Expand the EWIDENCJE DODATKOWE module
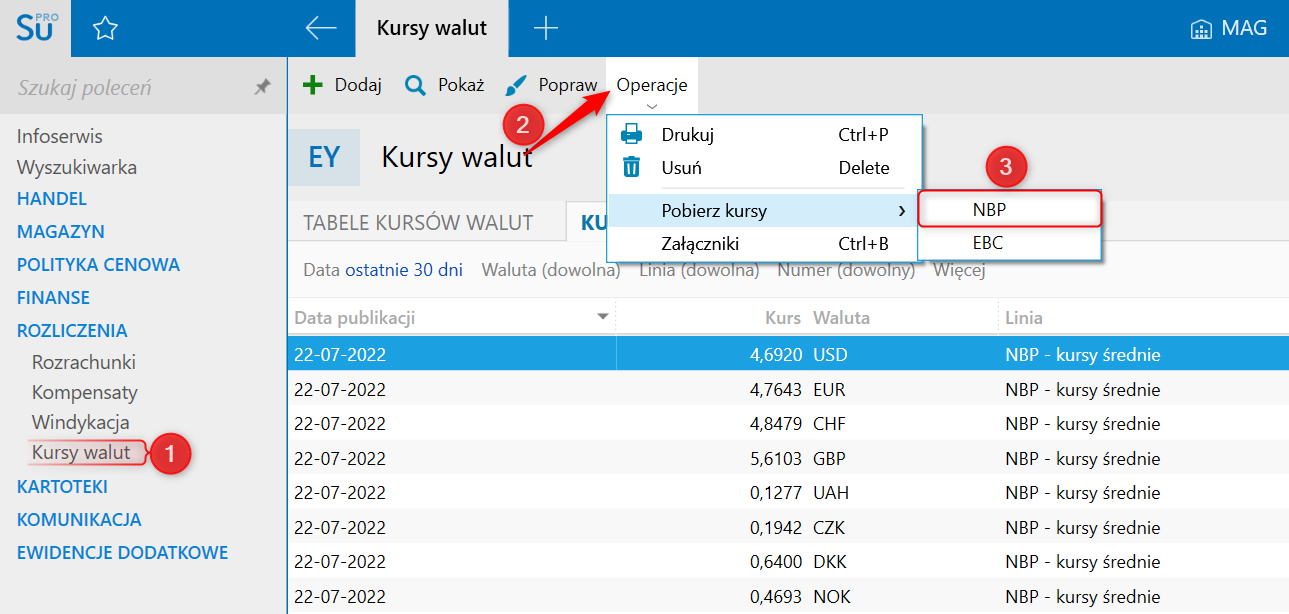This screenshot has height=614, width=1289. pyautogui.click(x=123, y=553)
